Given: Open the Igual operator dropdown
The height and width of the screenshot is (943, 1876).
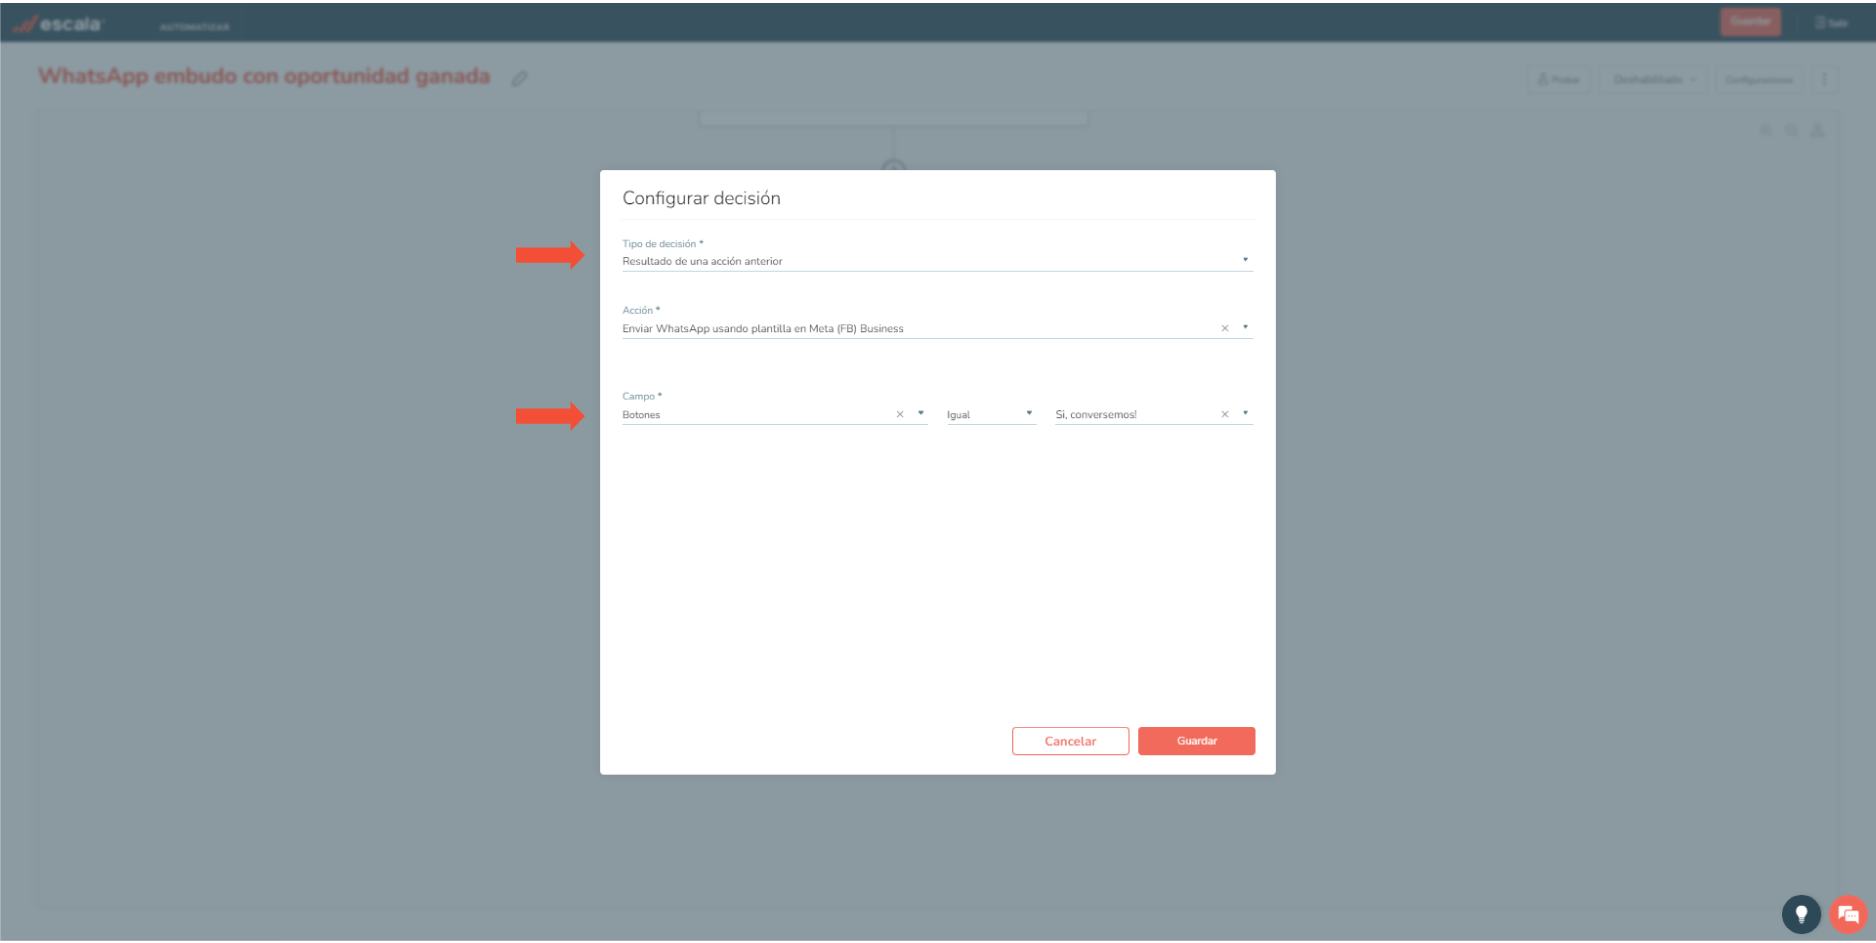Looking at the screenshot, I should click(x=991, y=414).
